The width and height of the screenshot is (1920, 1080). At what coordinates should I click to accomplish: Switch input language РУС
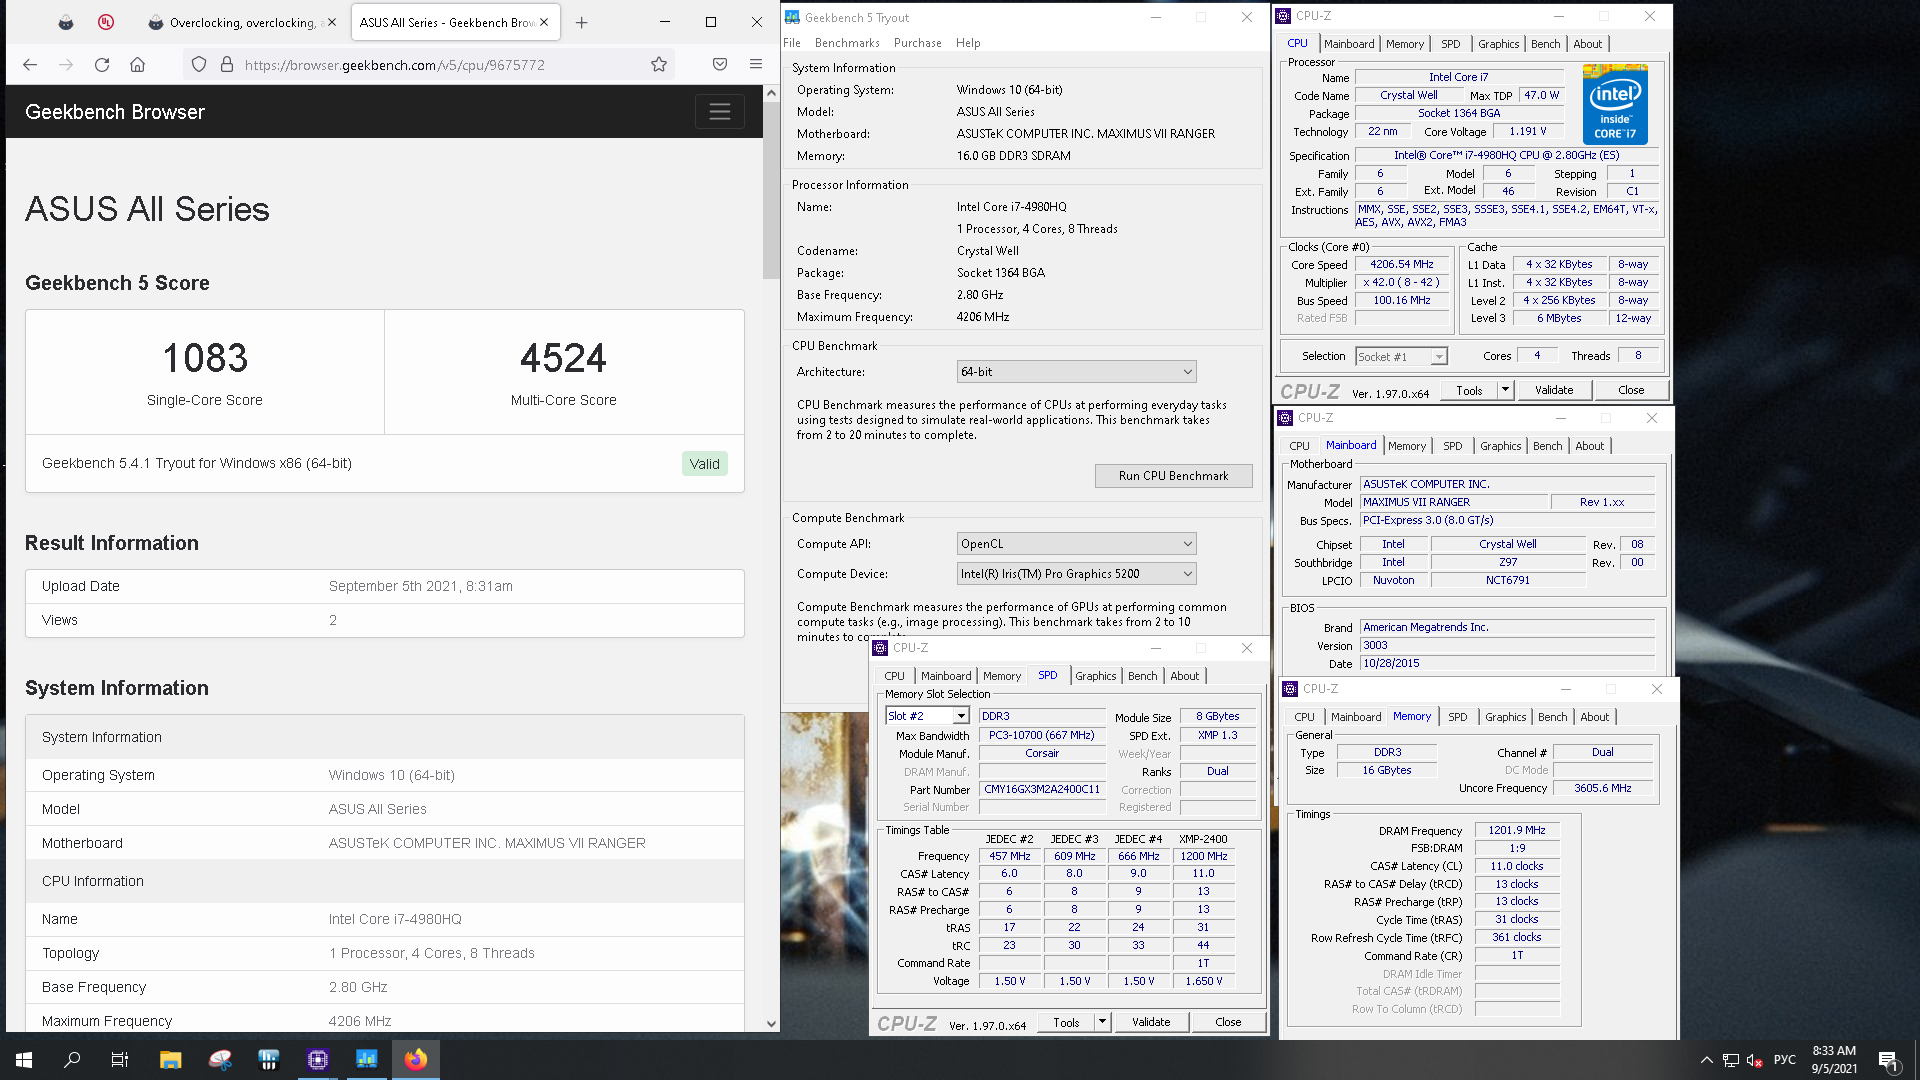click(x=1784, y=1060)
